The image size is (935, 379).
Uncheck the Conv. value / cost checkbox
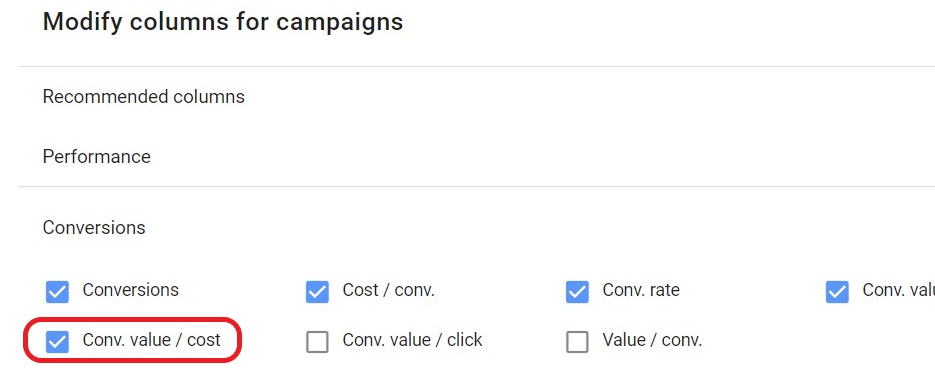(57, 342)
